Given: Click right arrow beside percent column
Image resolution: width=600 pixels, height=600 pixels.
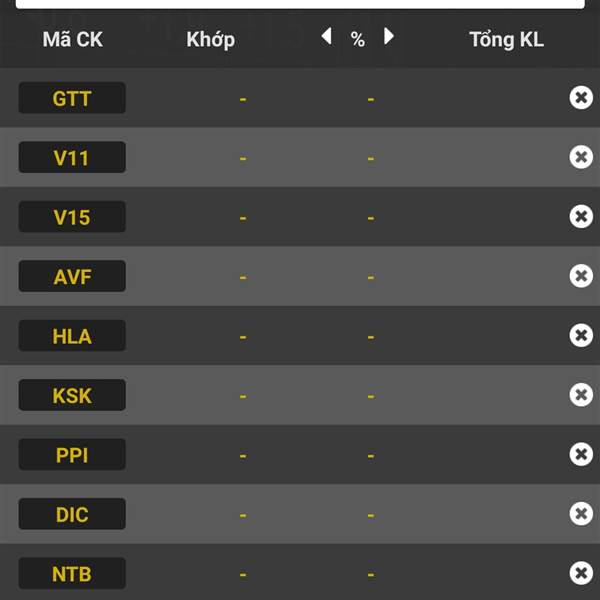Looking at the screenshot, I should (x=389, y=37).
